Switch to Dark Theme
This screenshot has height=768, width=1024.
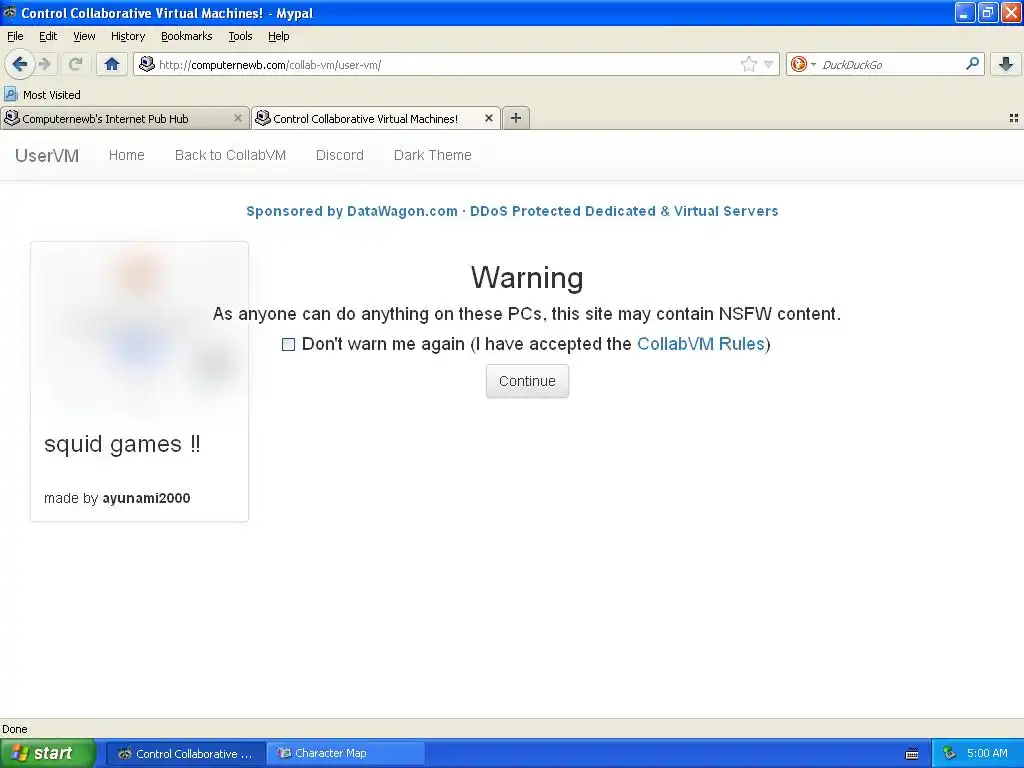(432, 155)
